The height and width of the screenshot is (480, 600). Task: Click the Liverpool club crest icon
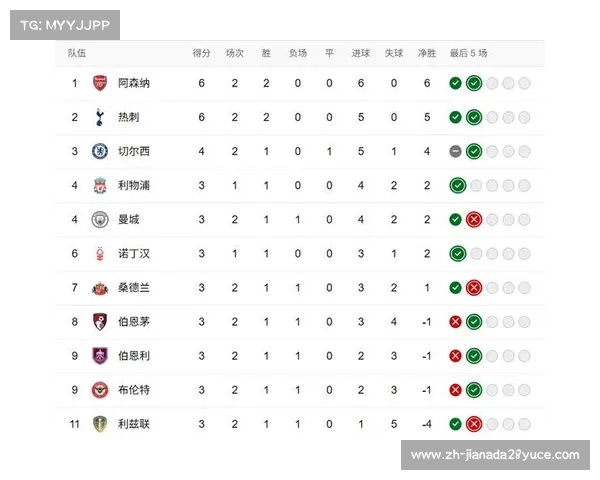click(x=99, y=185)
